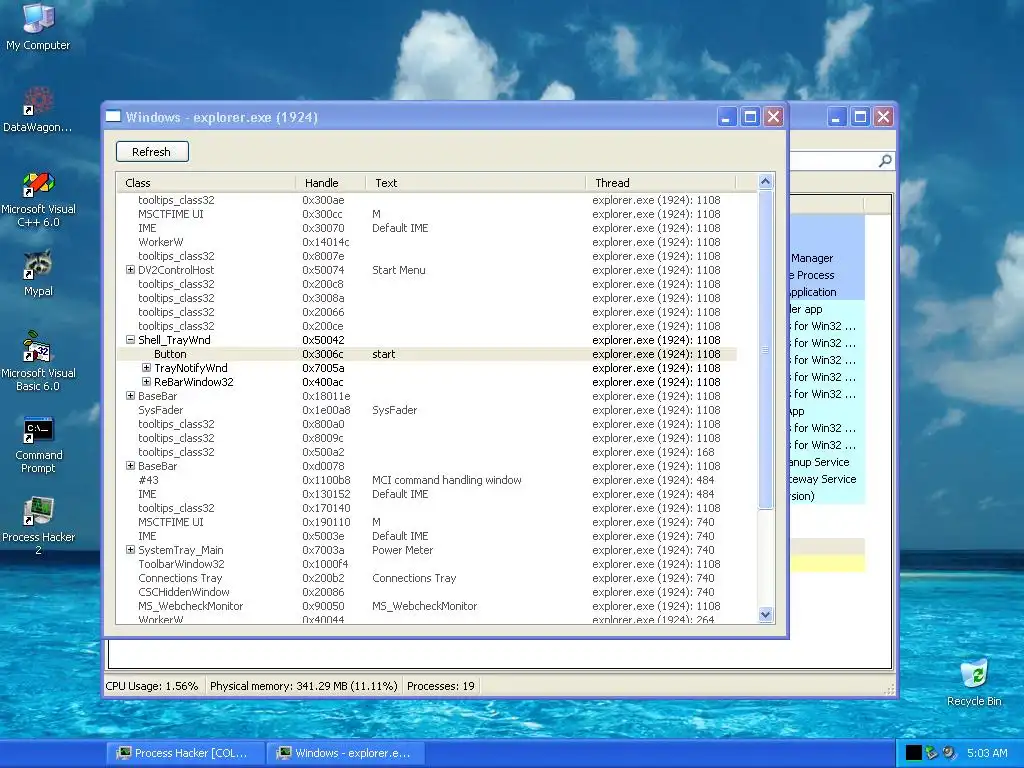Click the green network tray icon
This screenshot has height=768, width=1024.
point(932,753)
